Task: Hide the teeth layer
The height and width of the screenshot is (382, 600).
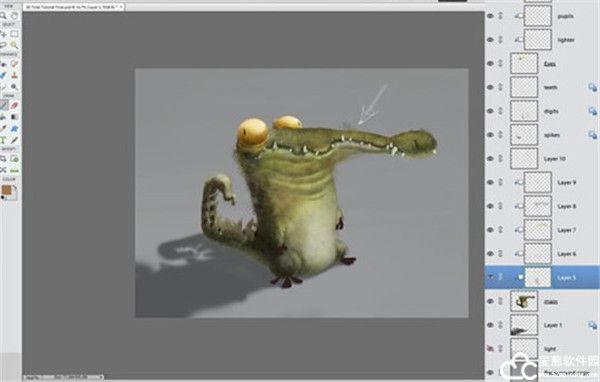Action: coord(490,87)
